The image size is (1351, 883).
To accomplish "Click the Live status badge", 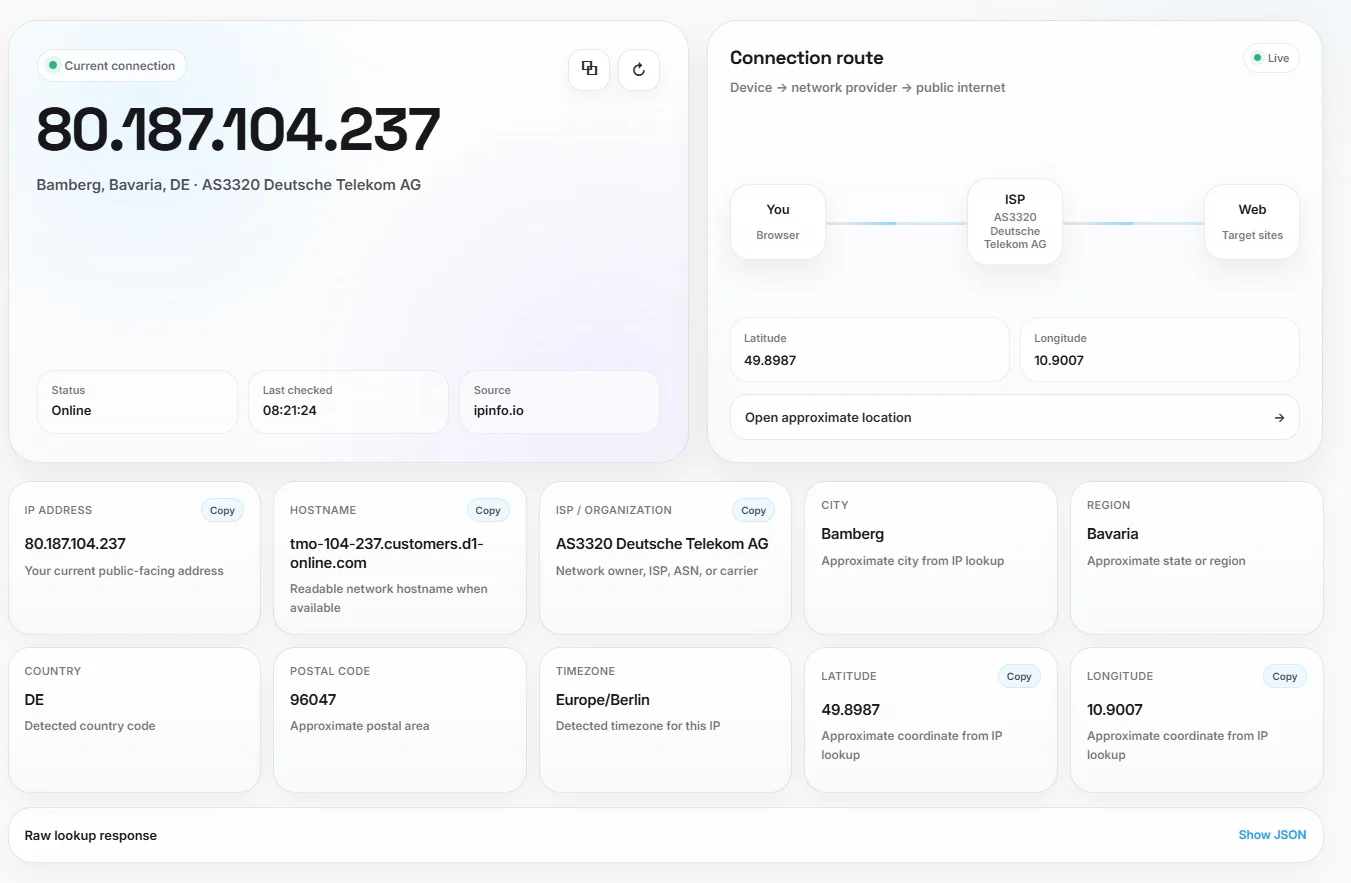I will pyautogui.click(x=1271, y=58).
